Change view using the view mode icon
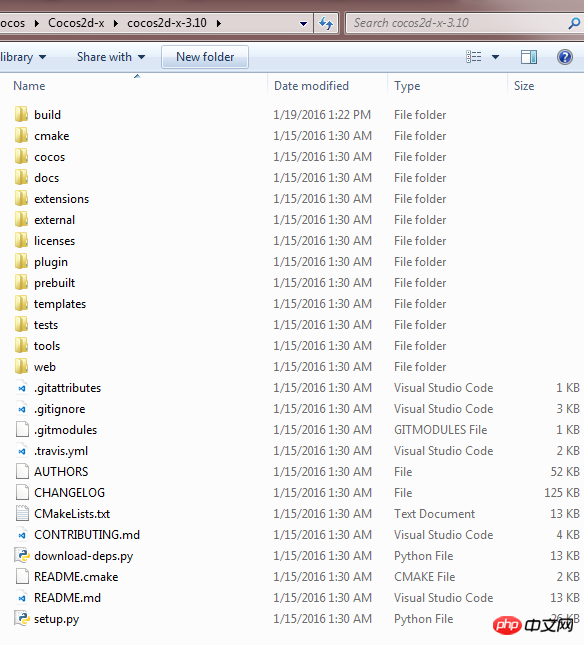Image resolution: width=584 pixels, height=645 pixels. point(473,57)
